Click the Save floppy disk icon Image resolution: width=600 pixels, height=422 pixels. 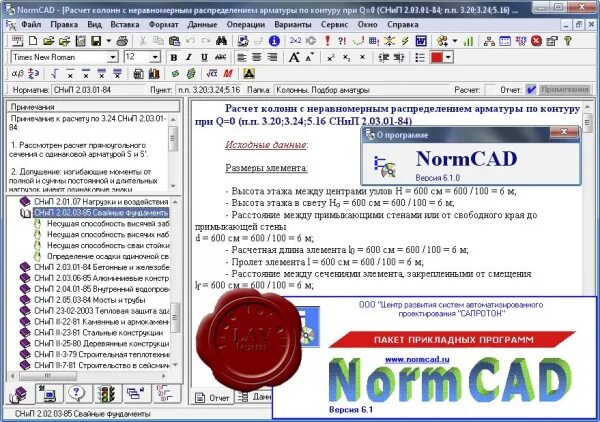click(96, 41)
